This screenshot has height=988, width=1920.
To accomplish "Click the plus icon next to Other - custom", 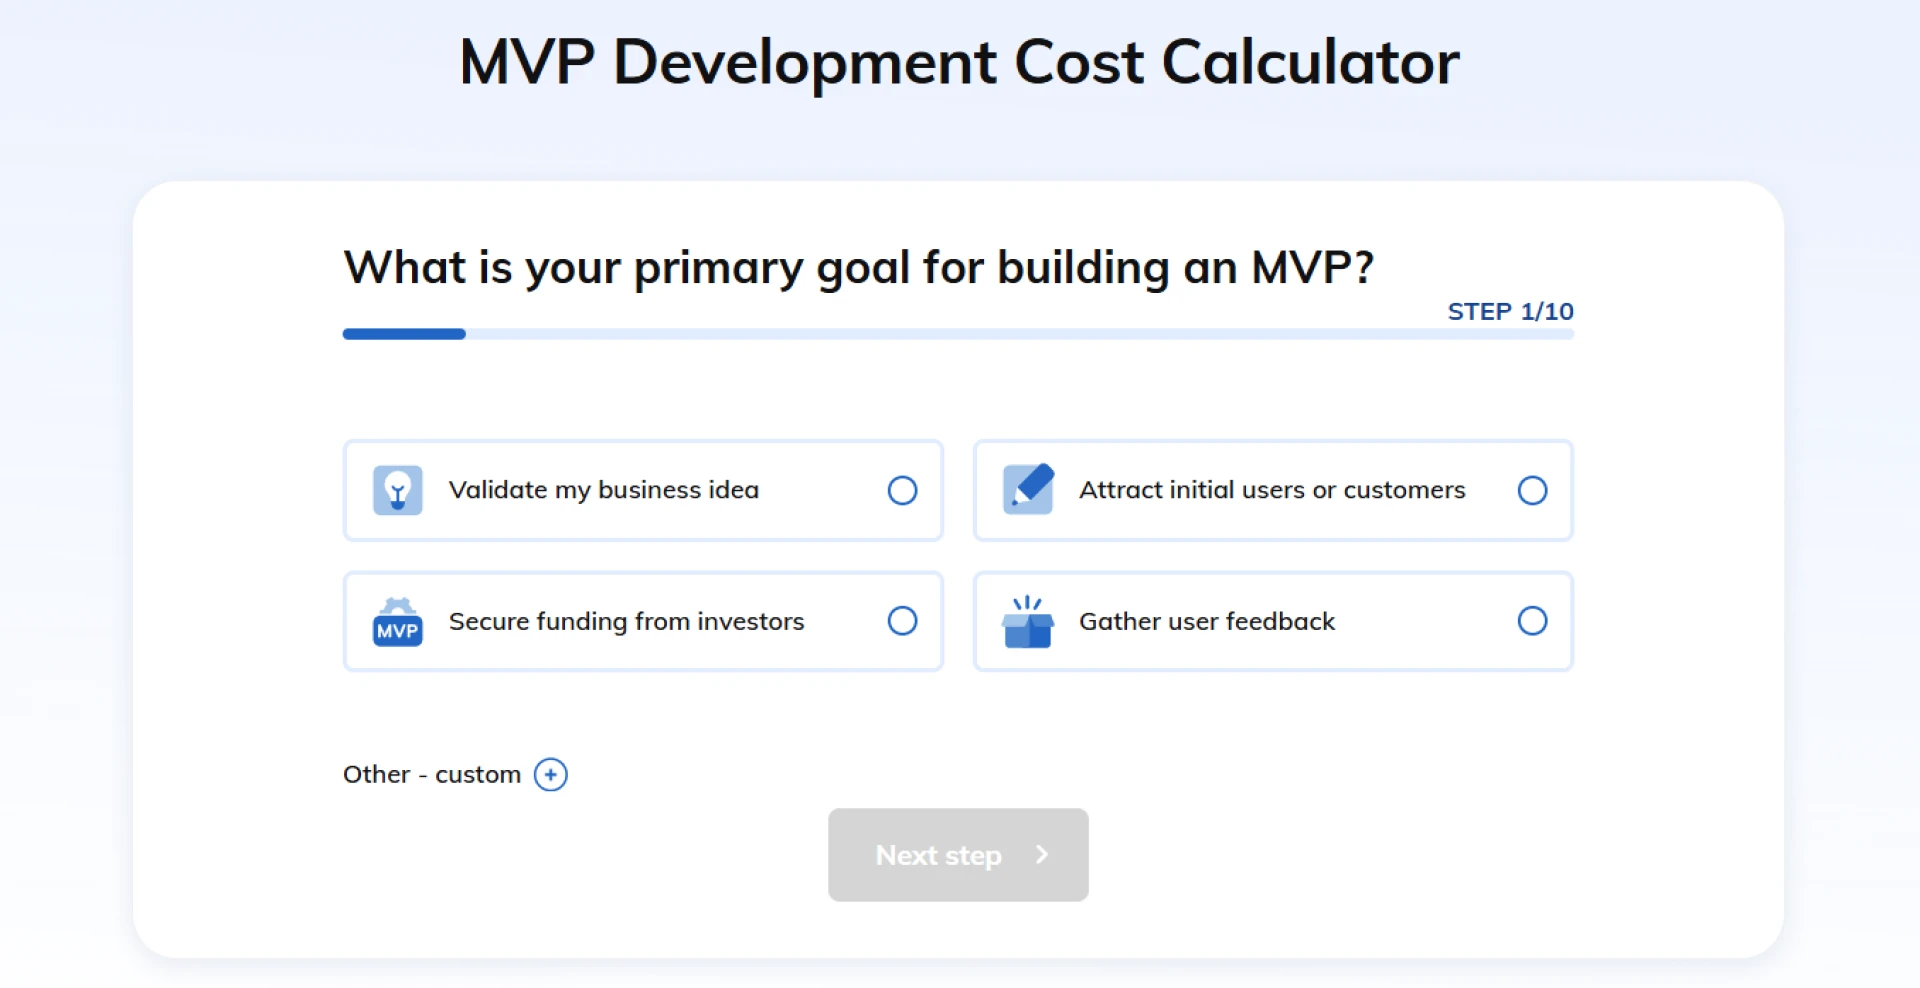I will pyautogui.click(x=550, y=774).
